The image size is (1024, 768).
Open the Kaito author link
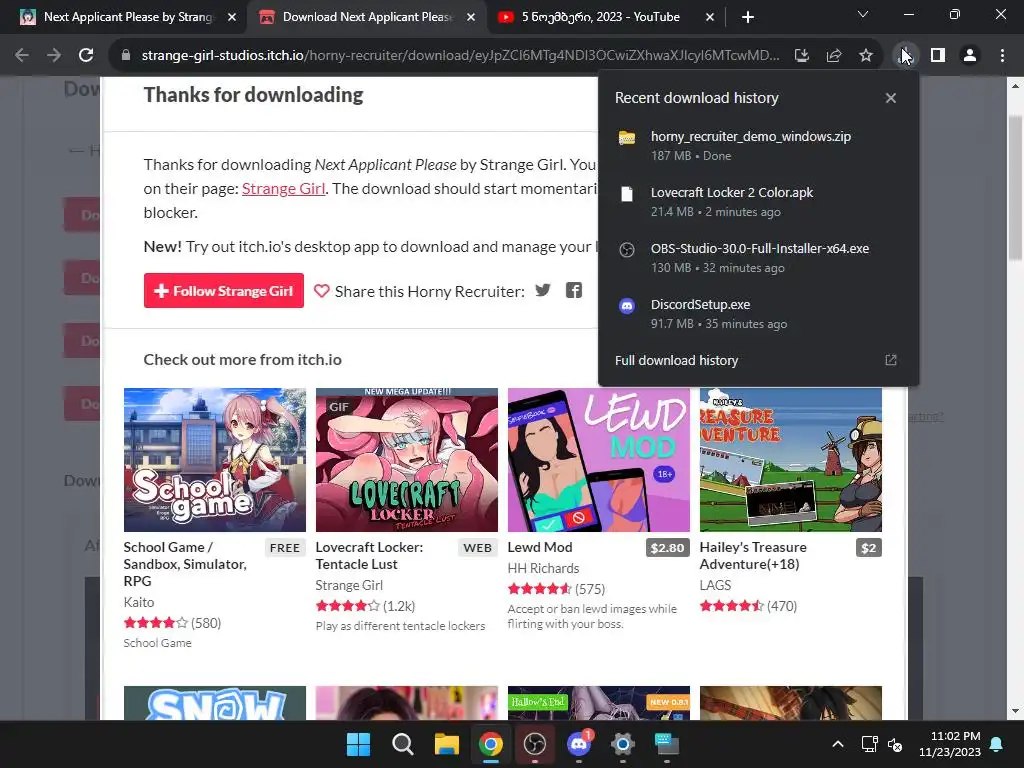139,602
